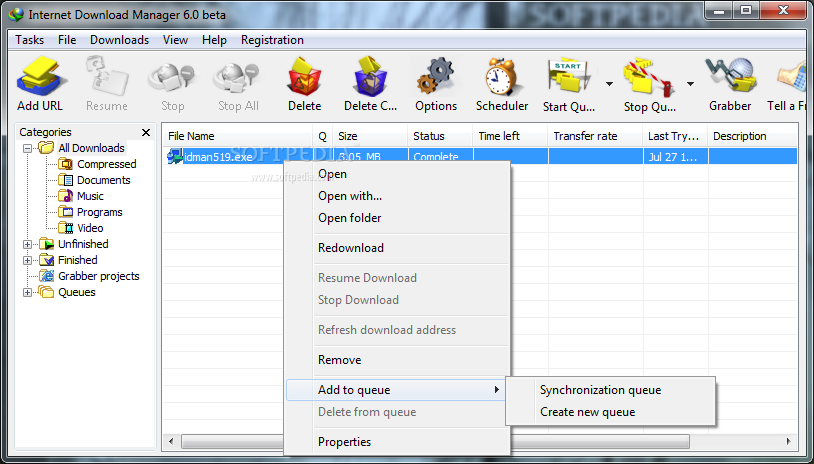Expand the Add to queue submenu arrow
The height and width of the screenshot is (464, 814).
pos(497,389)
